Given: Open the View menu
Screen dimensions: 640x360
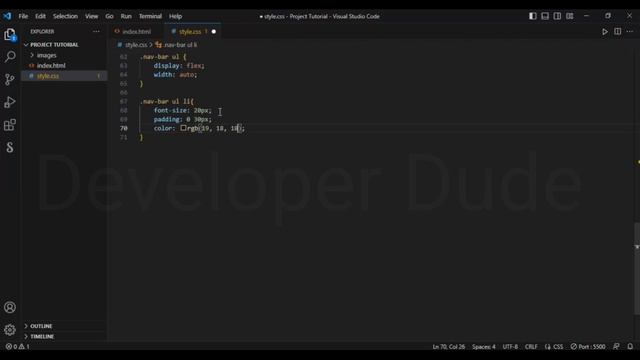Looking at the screenshot, I should (x=91, y=16).
